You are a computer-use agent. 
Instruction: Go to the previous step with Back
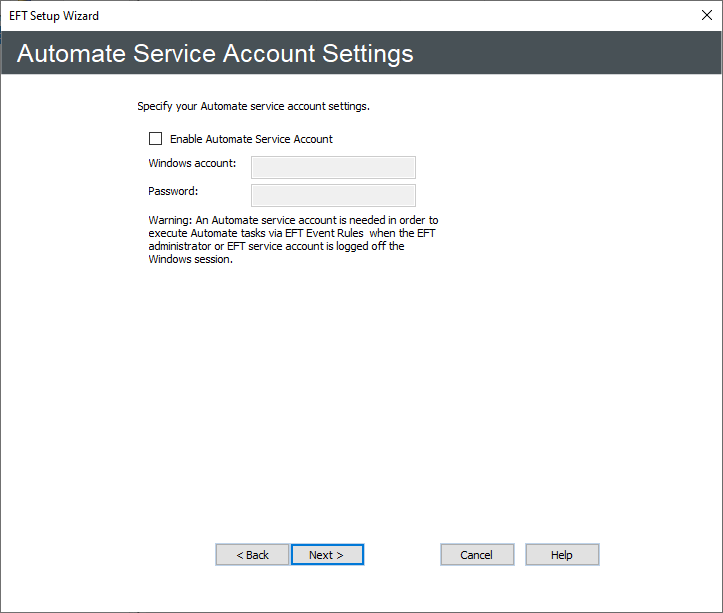pos(252,555)
